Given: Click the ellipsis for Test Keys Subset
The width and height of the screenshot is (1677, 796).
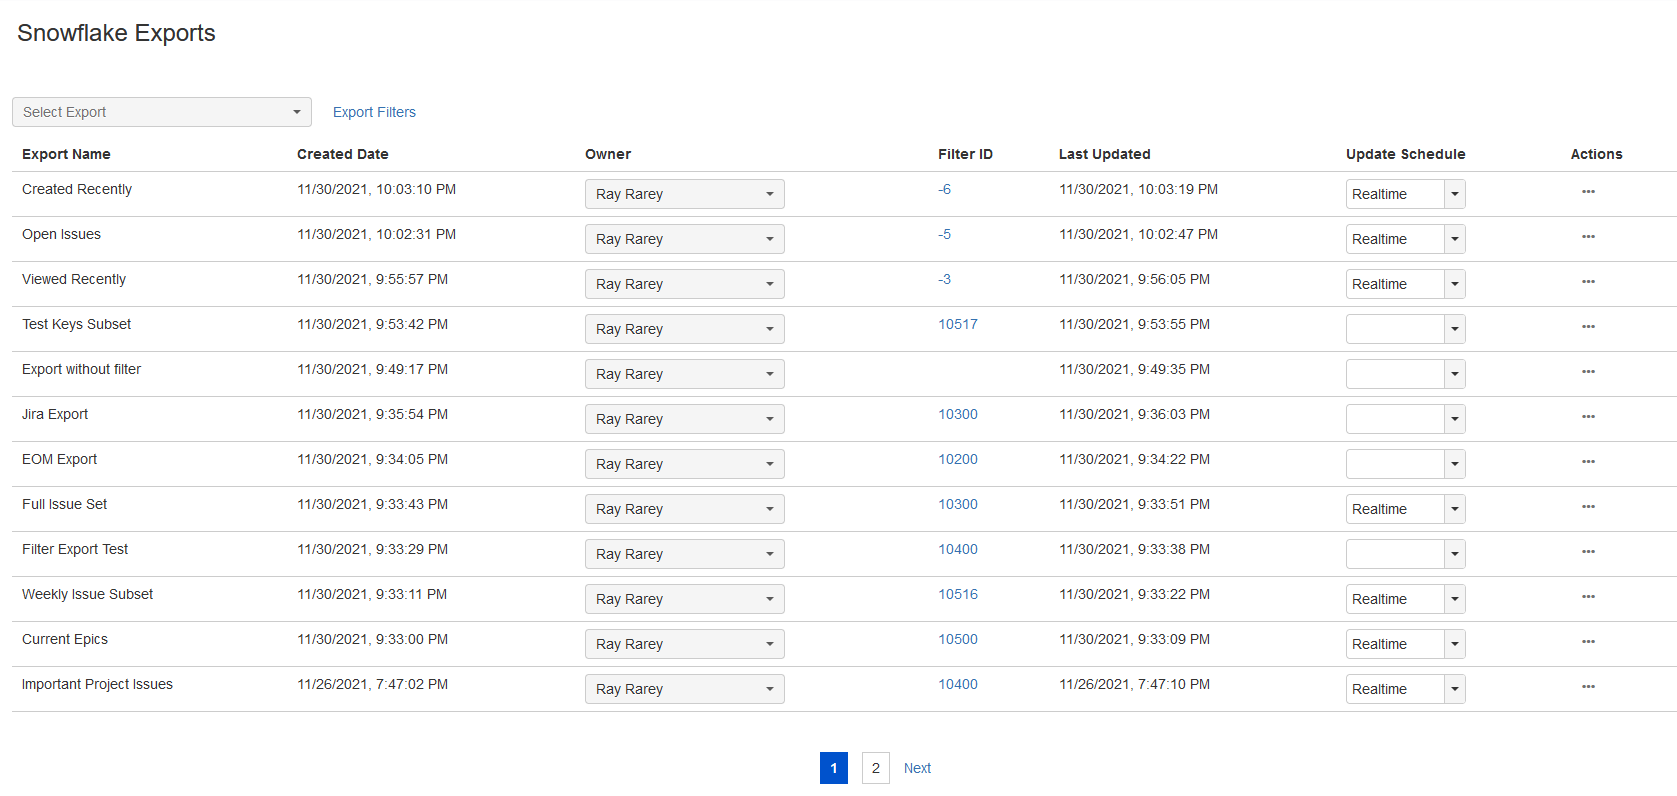Looking at the screenshot, I should (1588, 326).
